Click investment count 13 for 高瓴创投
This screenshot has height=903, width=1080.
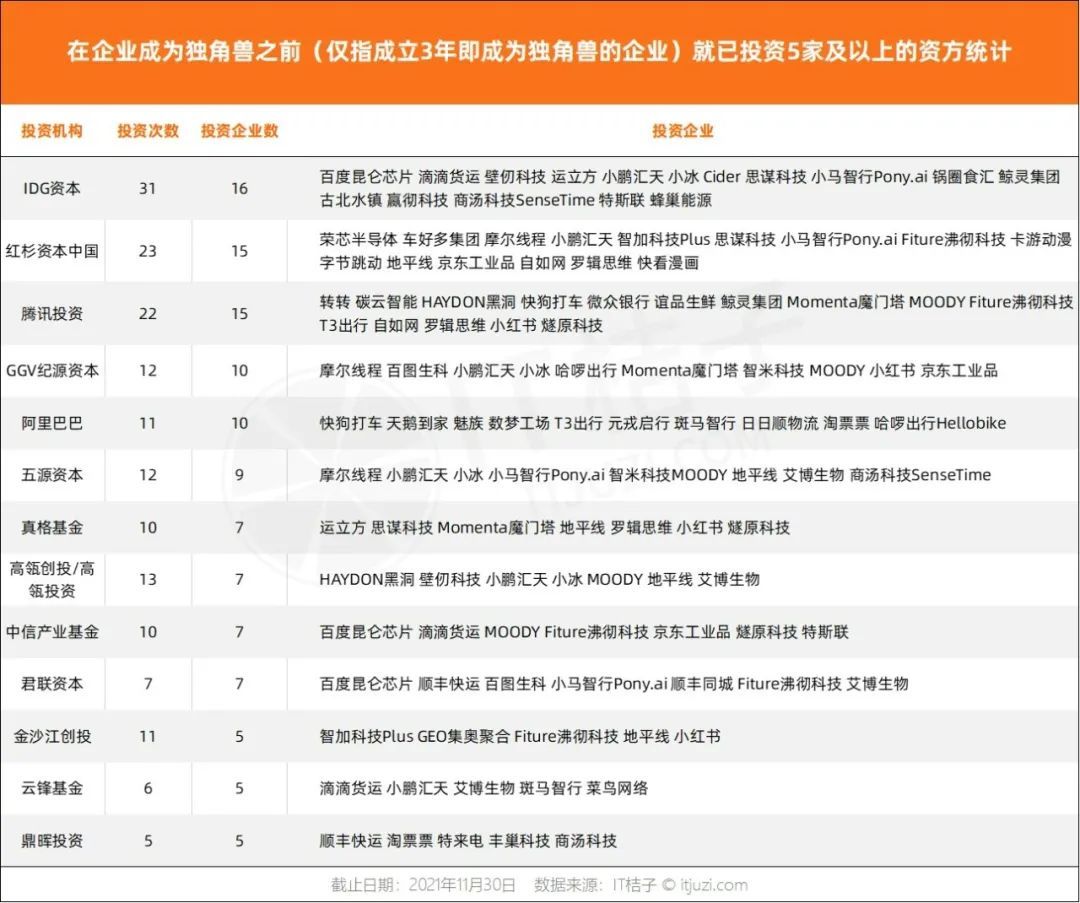(147, 579)
